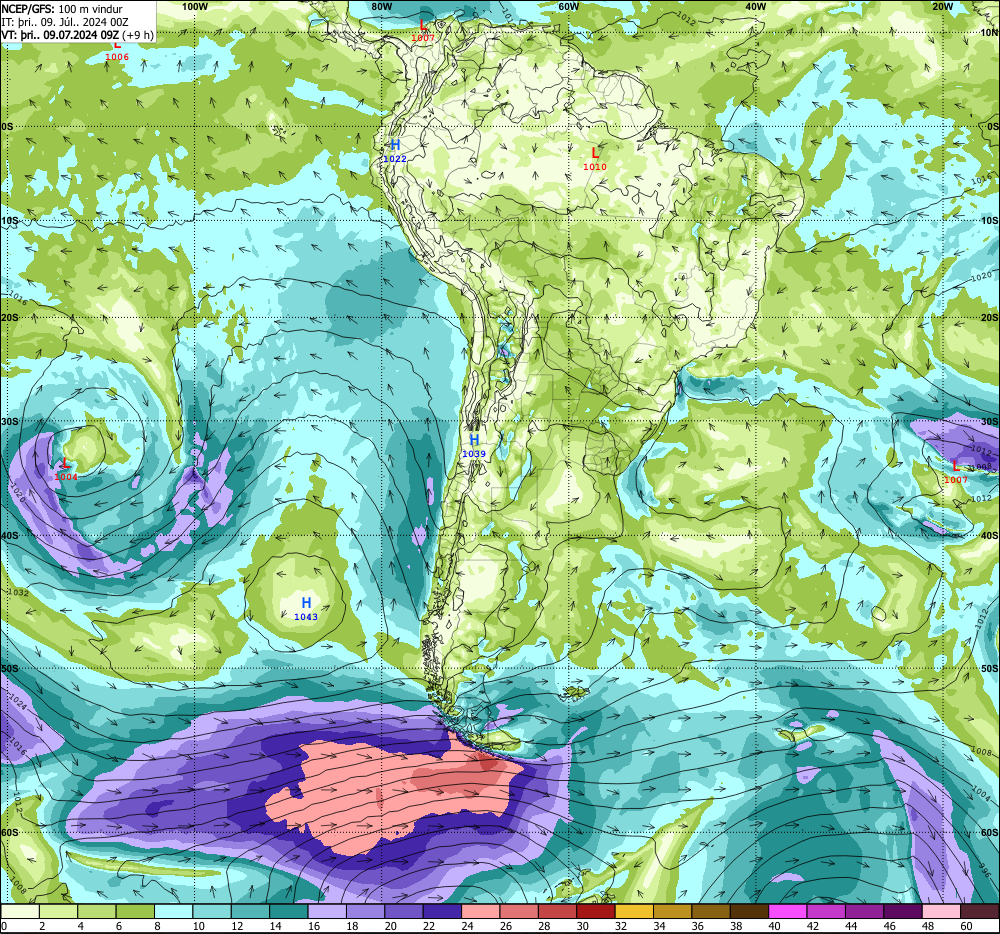Click the legend value 24
The image size is (1000, 934).
click(467, 926)
